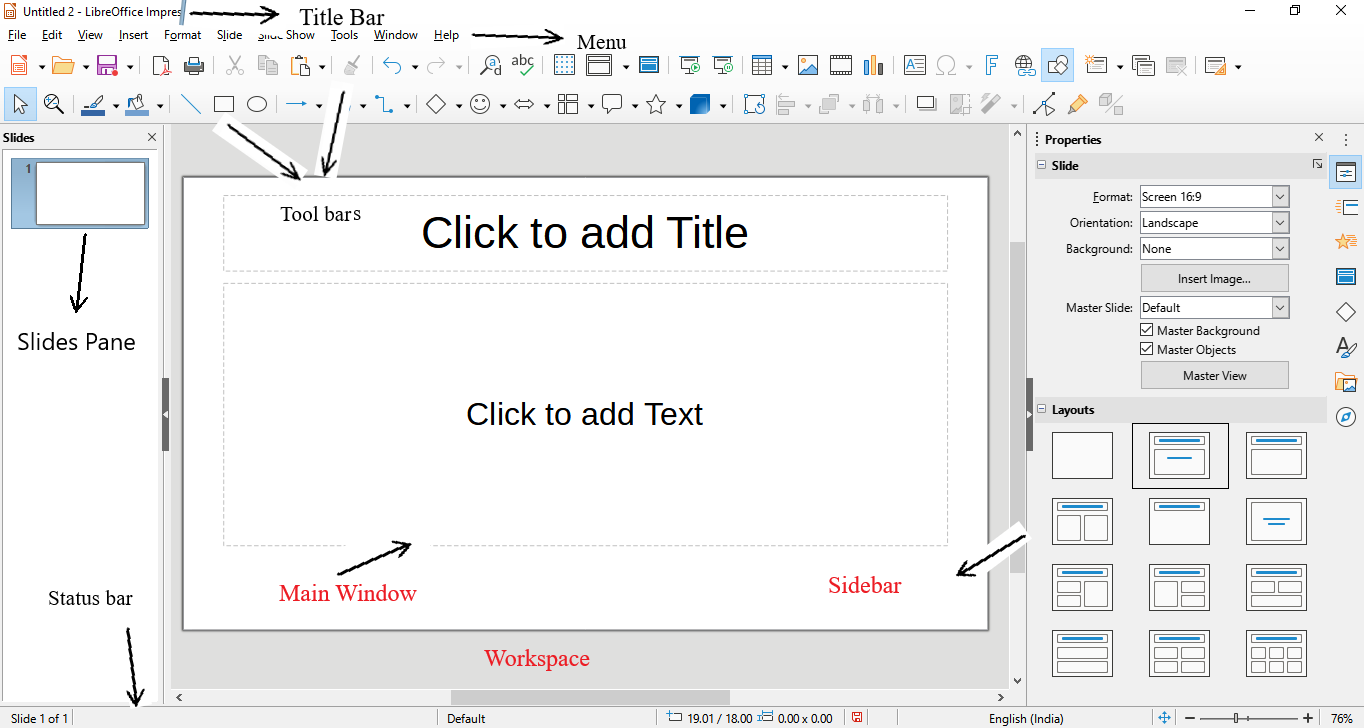Viewport: 1364px width, 728px height.
Task: Insert a text box
Action: click(914, 65)
